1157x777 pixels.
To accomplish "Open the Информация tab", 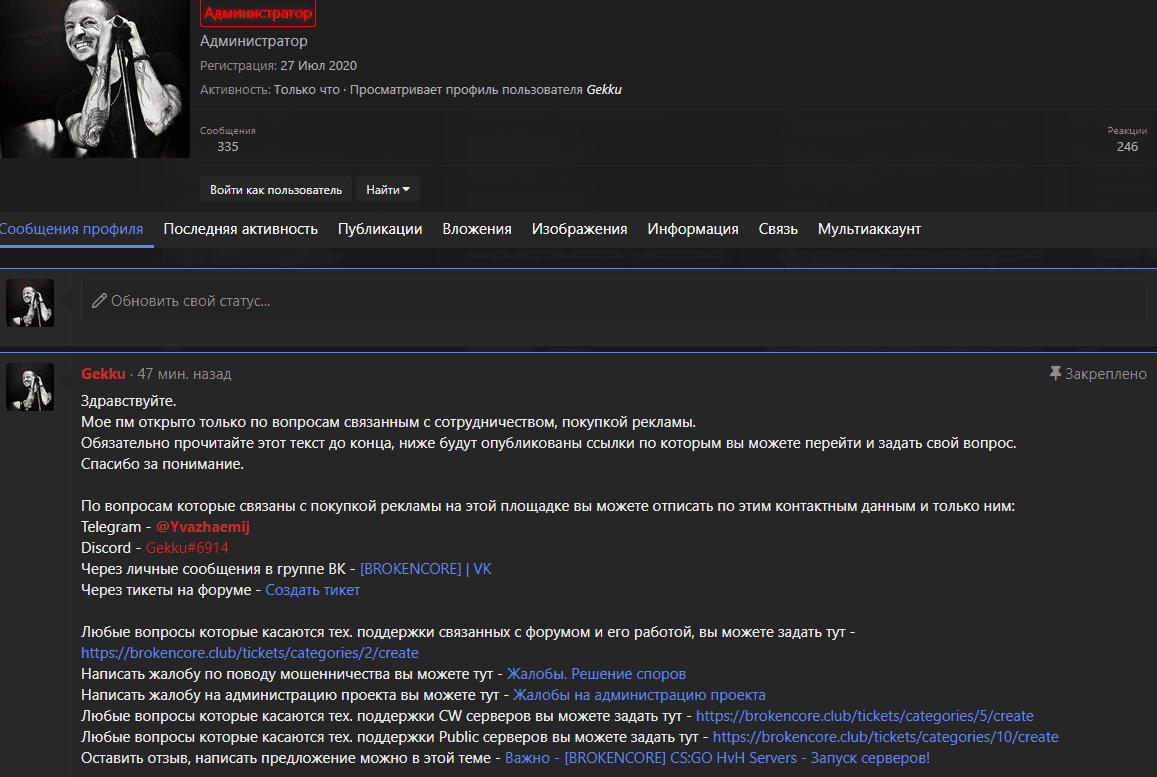I will point(693,229).
